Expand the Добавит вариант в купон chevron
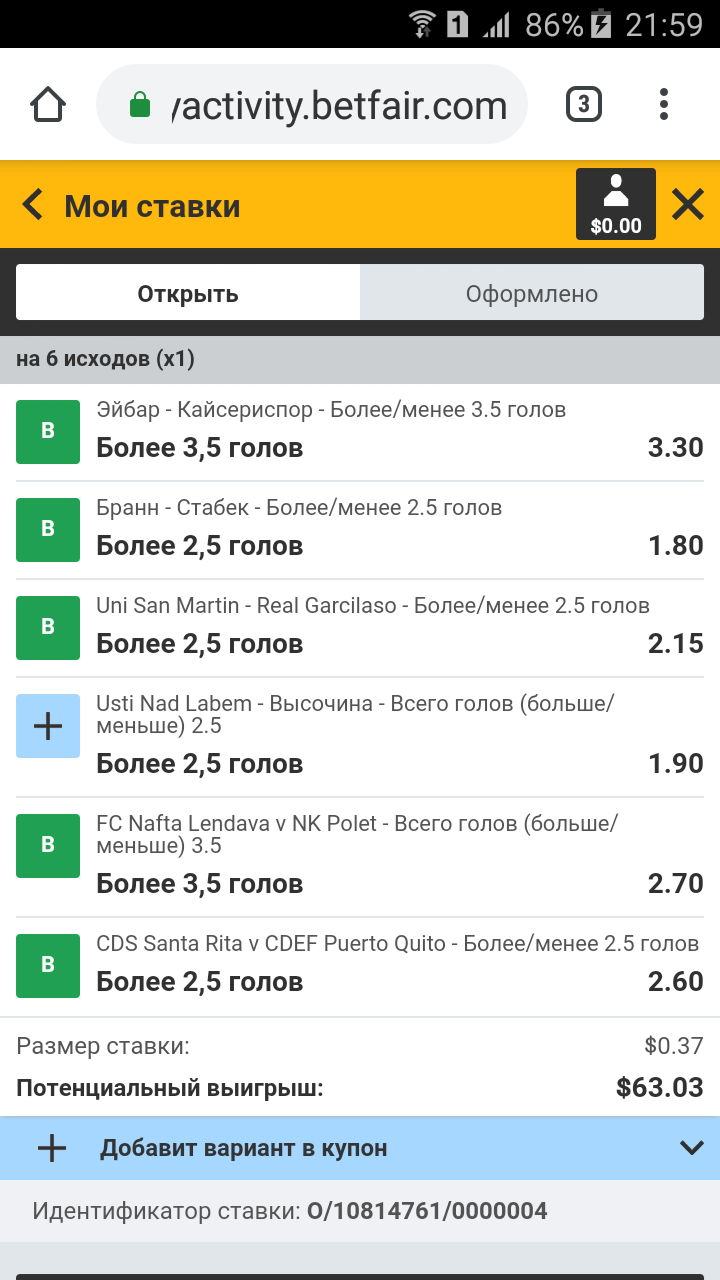This screenshot has width=720, height=1280. click(x=692, y=1148)
